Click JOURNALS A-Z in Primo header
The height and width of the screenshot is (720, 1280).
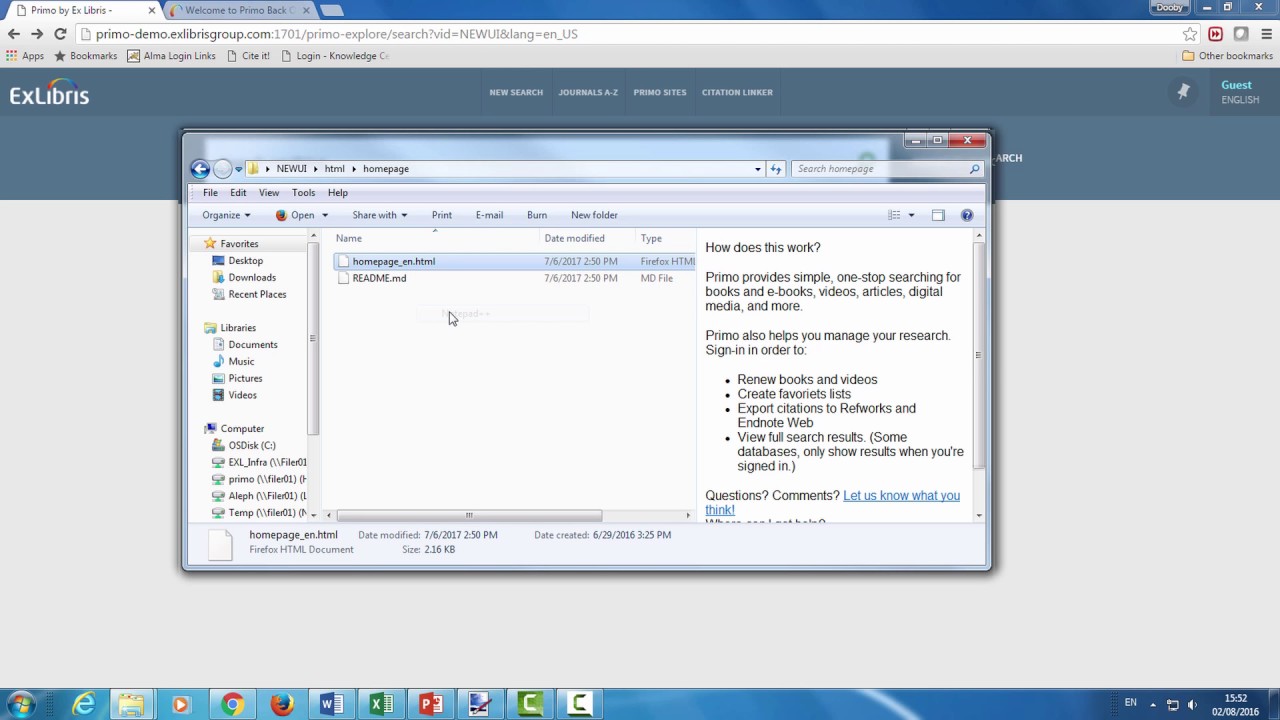tap(588, 92)
